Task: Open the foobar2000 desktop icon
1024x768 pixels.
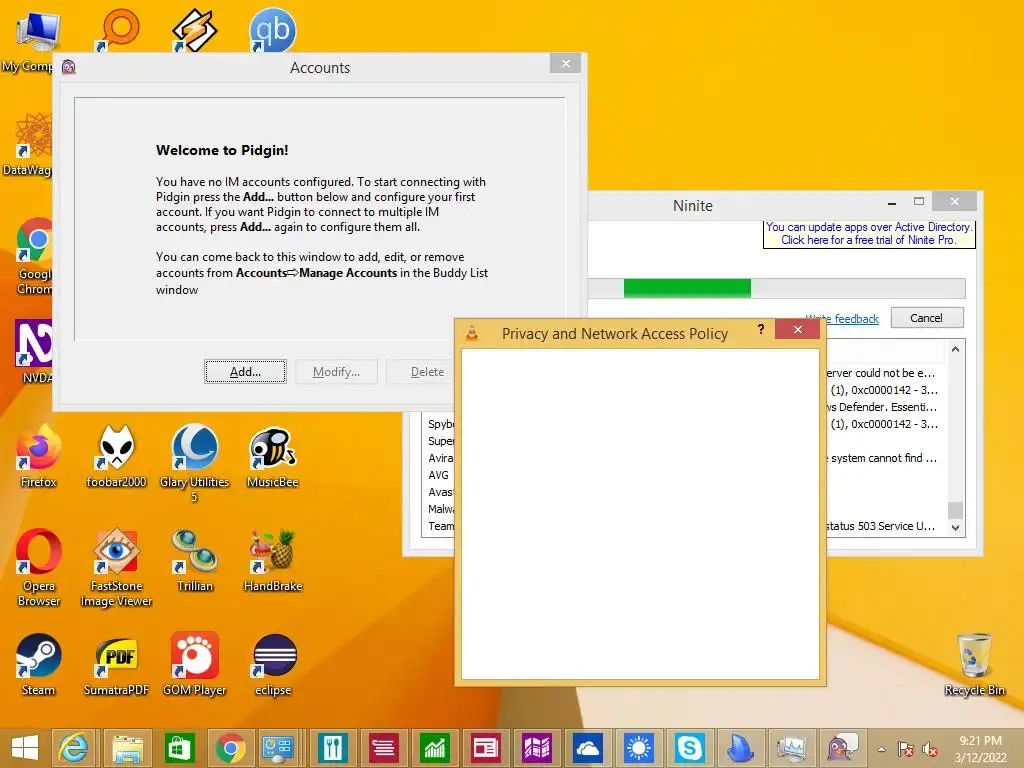Action: pos(116,456)
